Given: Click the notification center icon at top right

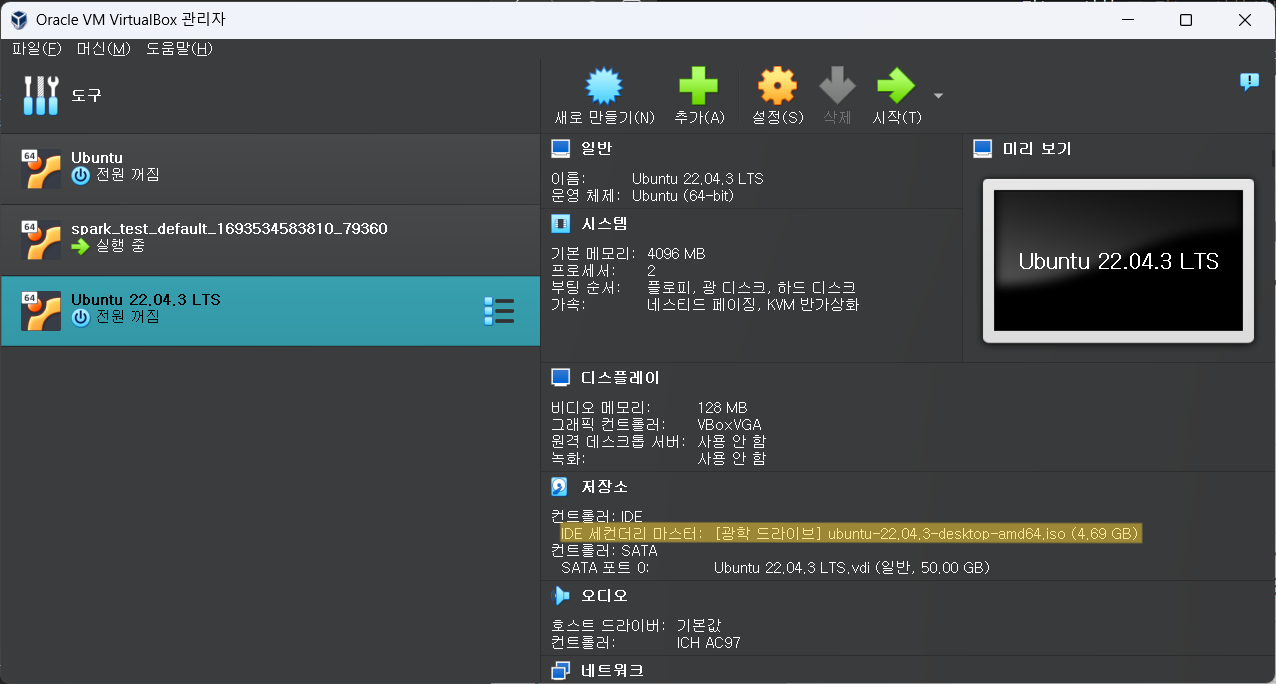Looking at the screenshot, I should (x=1249, y=82).
